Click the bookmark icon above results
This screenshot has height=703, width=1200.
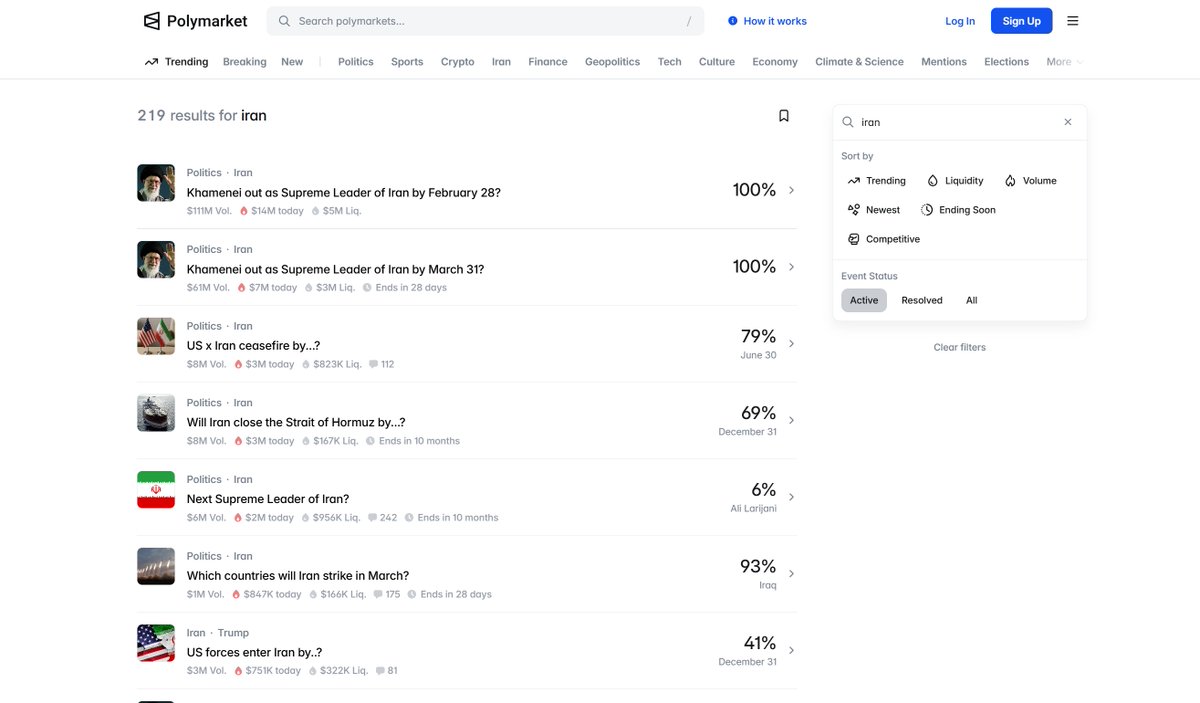pos(784,116)
